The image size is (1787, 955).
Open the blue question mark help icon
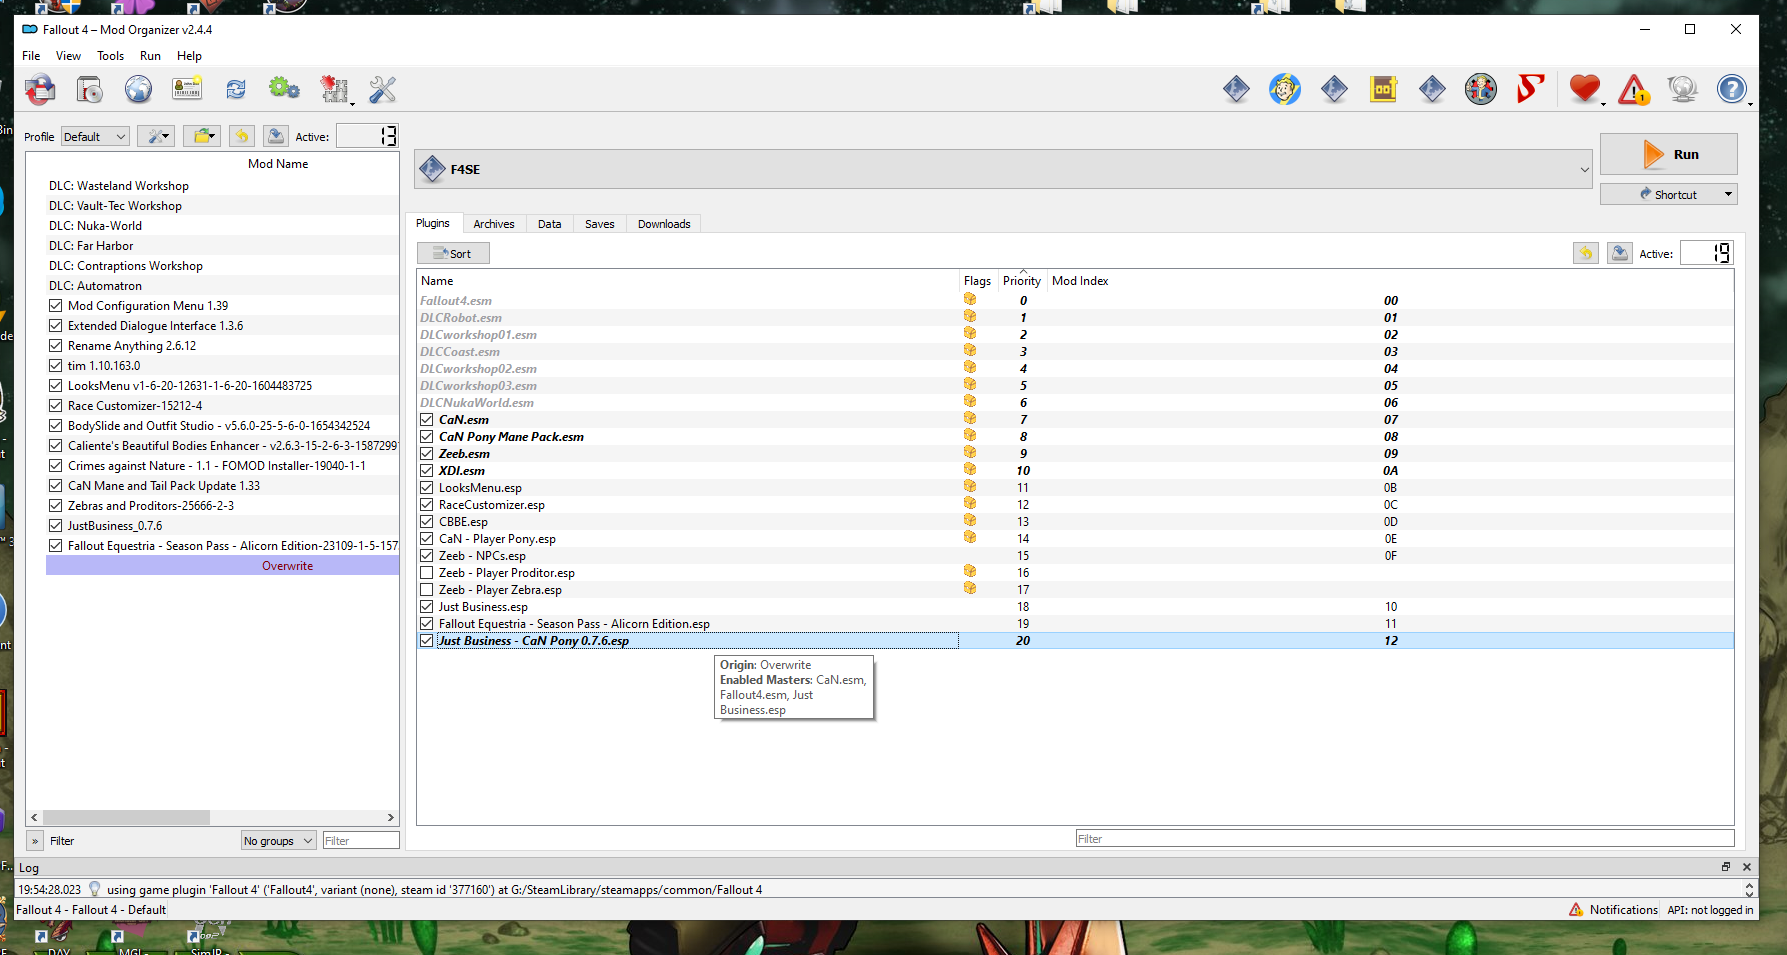point(1732,90)
